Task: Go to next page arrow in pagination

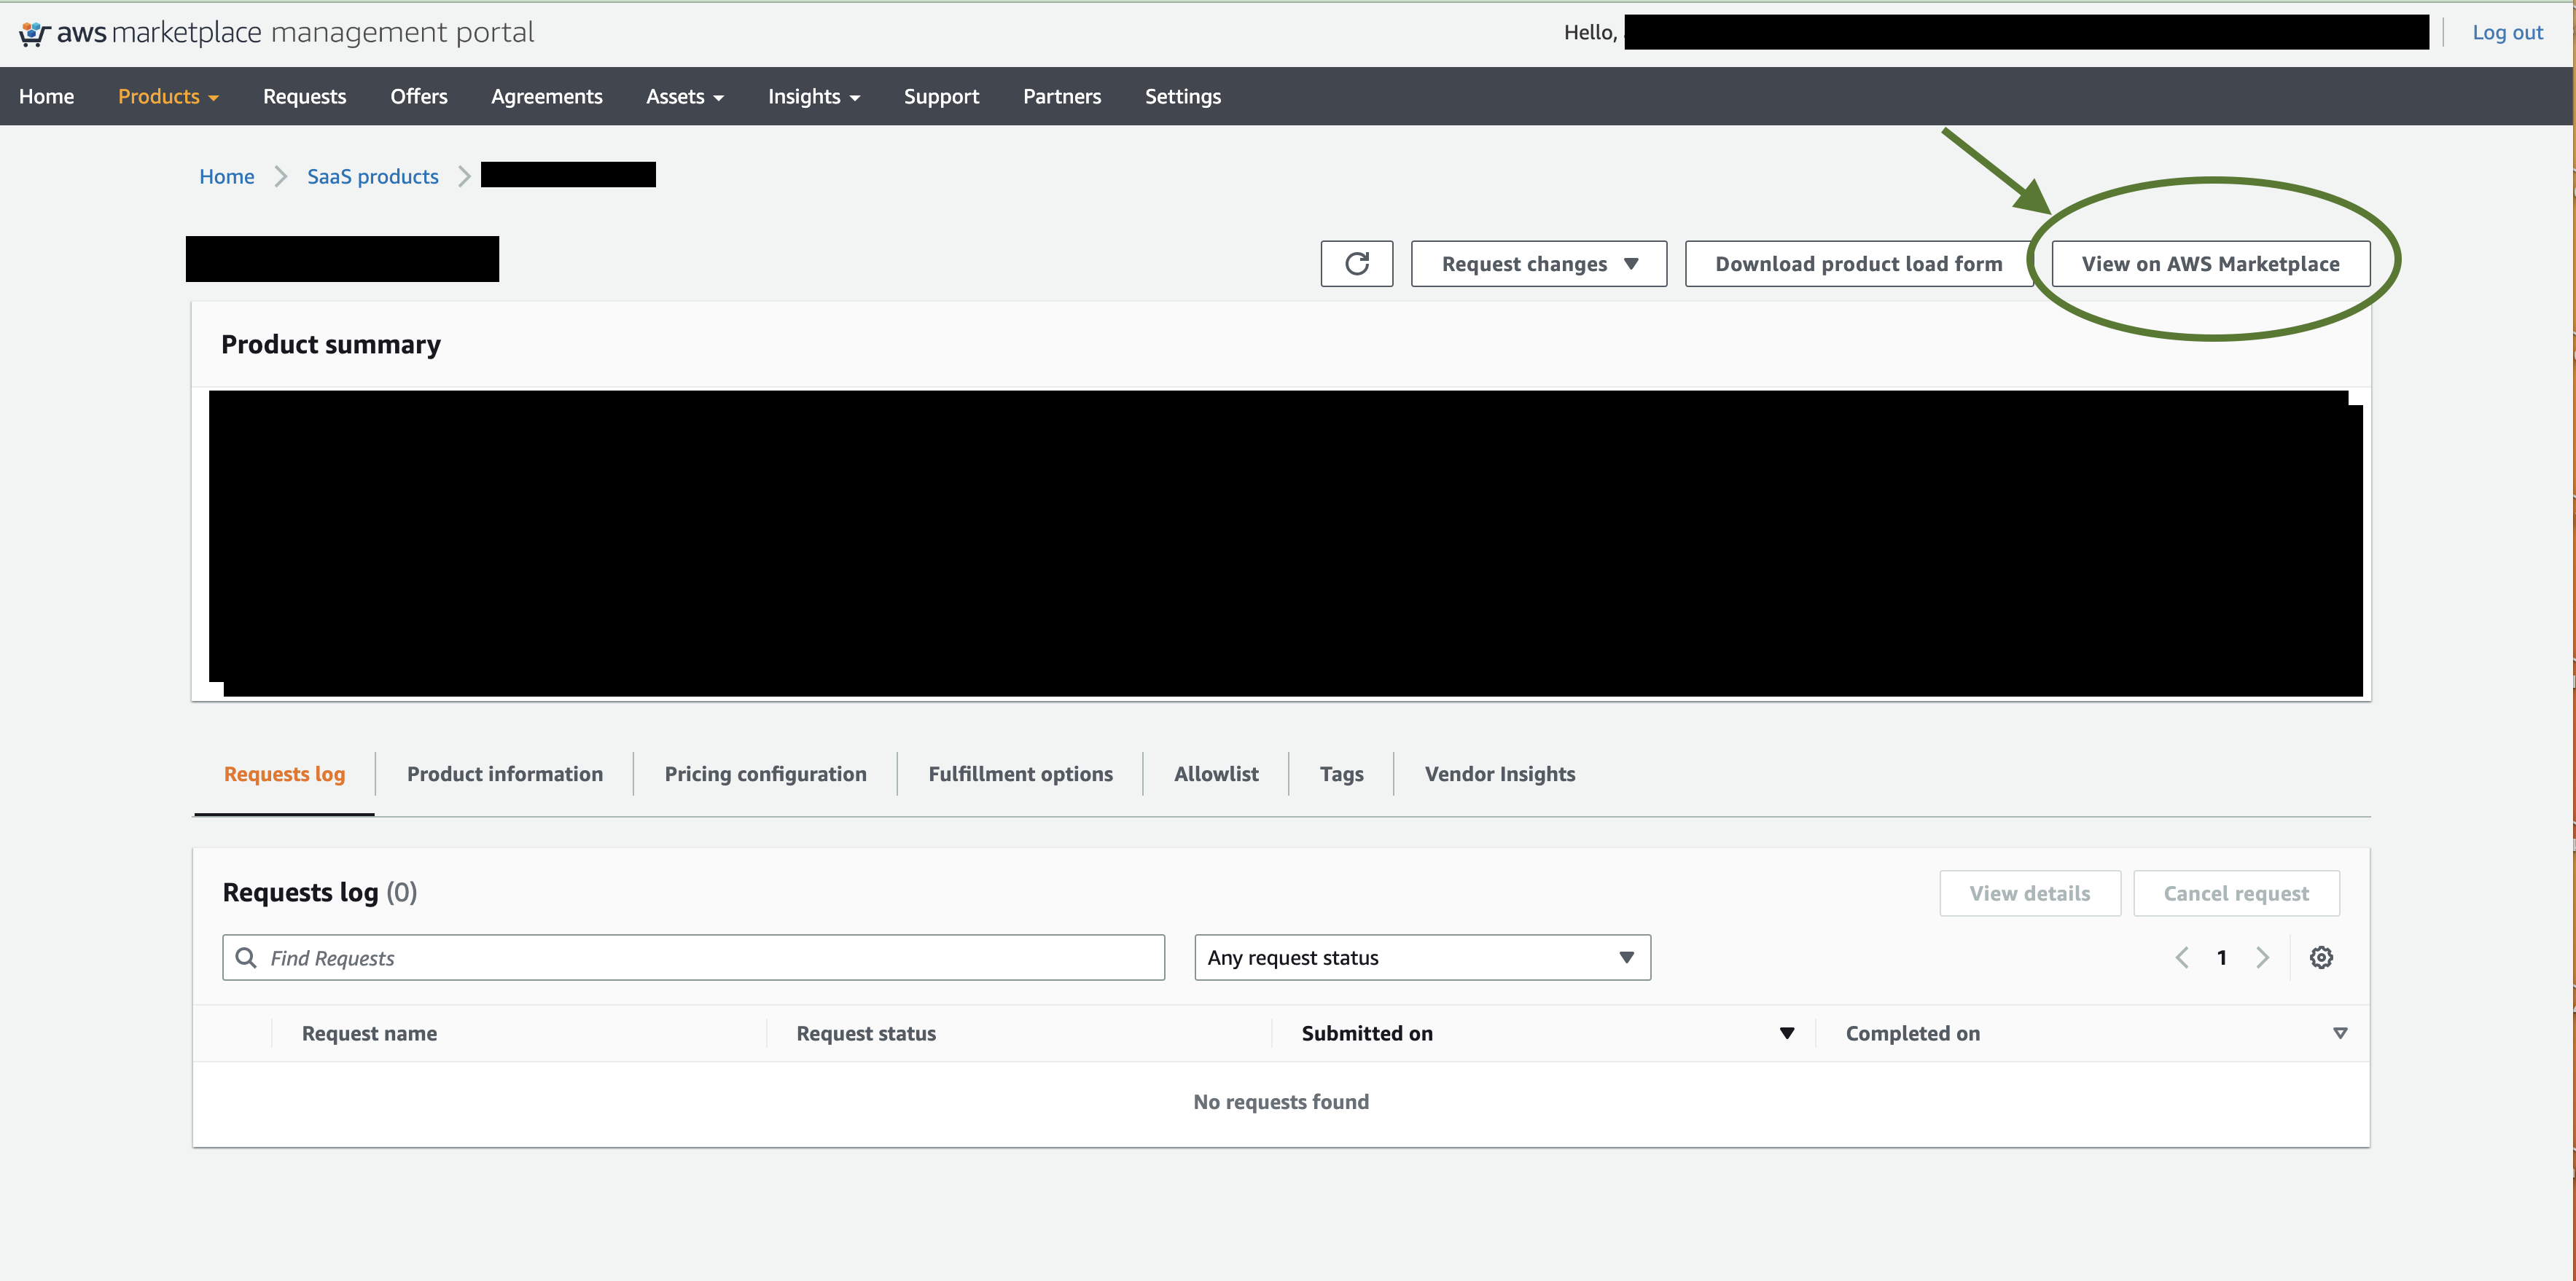Action: tap(2262, 957)
